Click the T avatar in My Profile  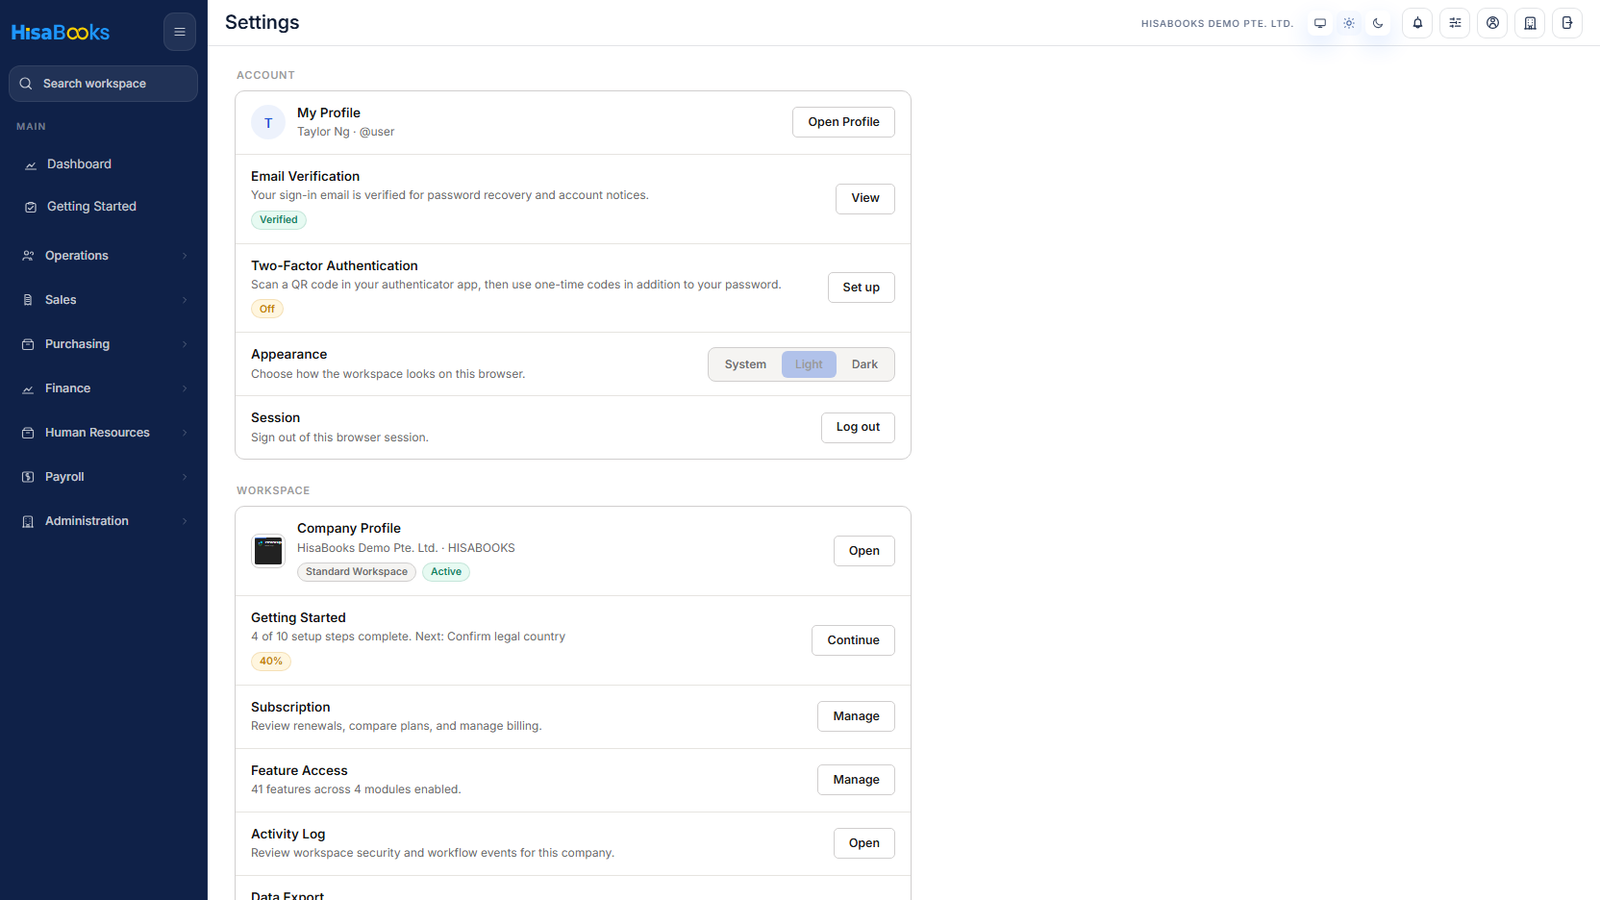point(268,123)
